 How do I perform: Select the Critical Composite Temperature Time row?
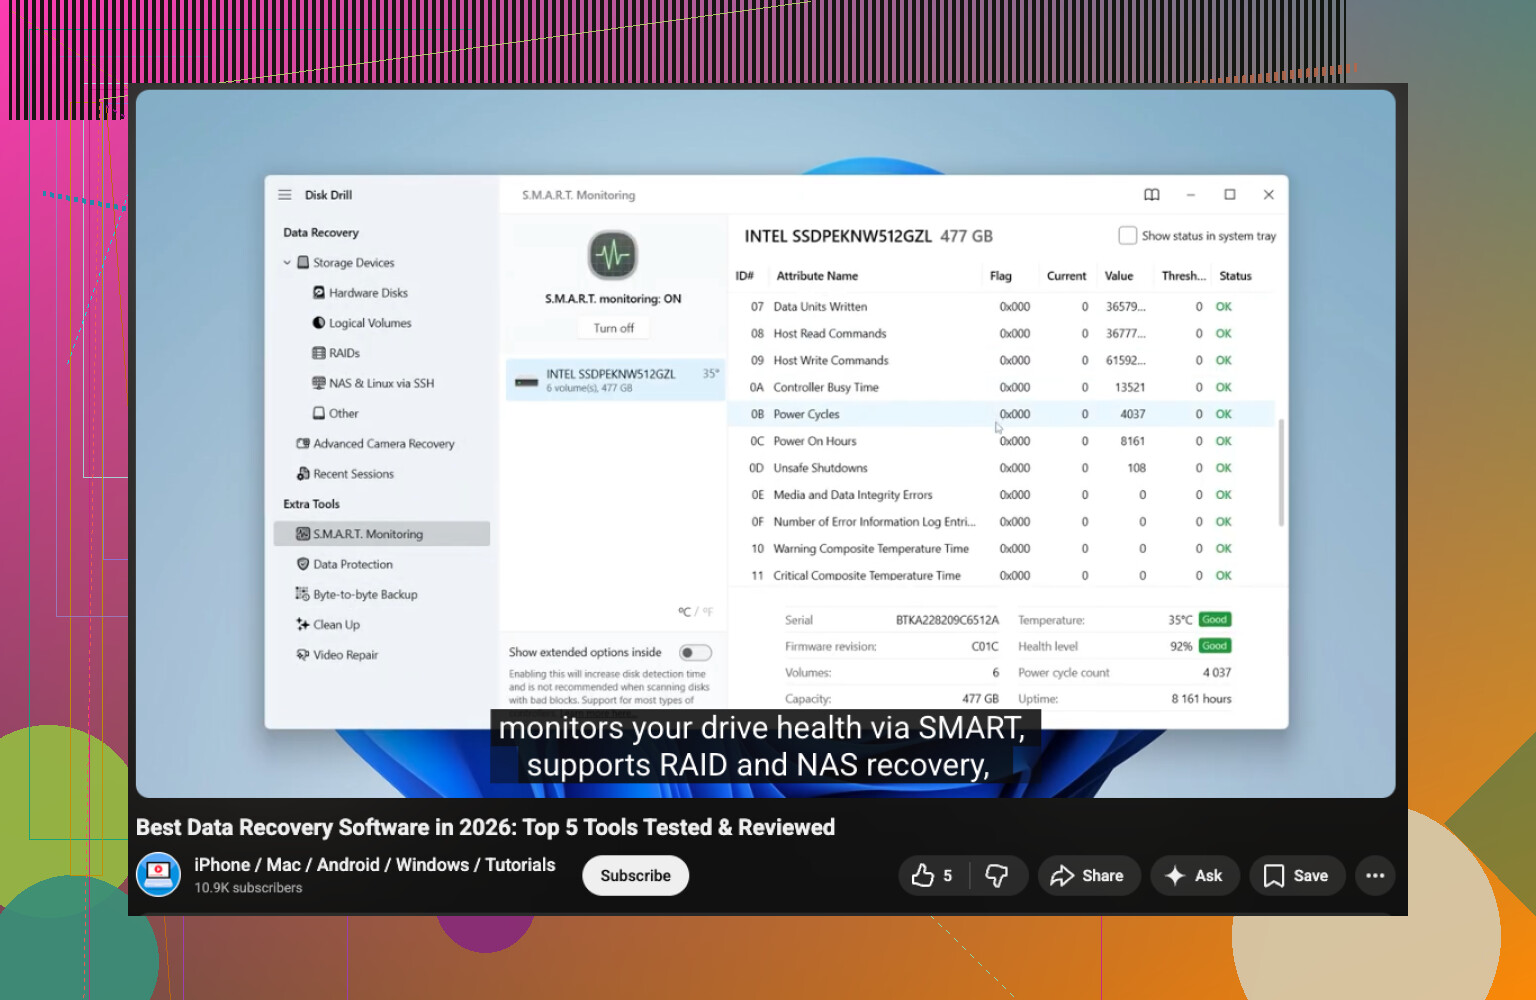tap(1003, 575)
